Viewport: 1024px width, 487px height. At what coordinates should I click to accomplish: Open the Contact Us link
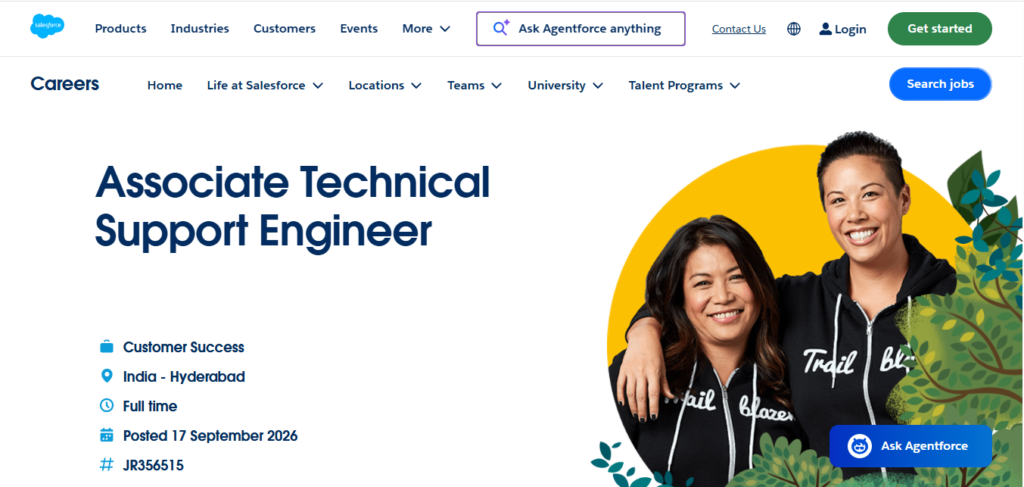(739, 29)
